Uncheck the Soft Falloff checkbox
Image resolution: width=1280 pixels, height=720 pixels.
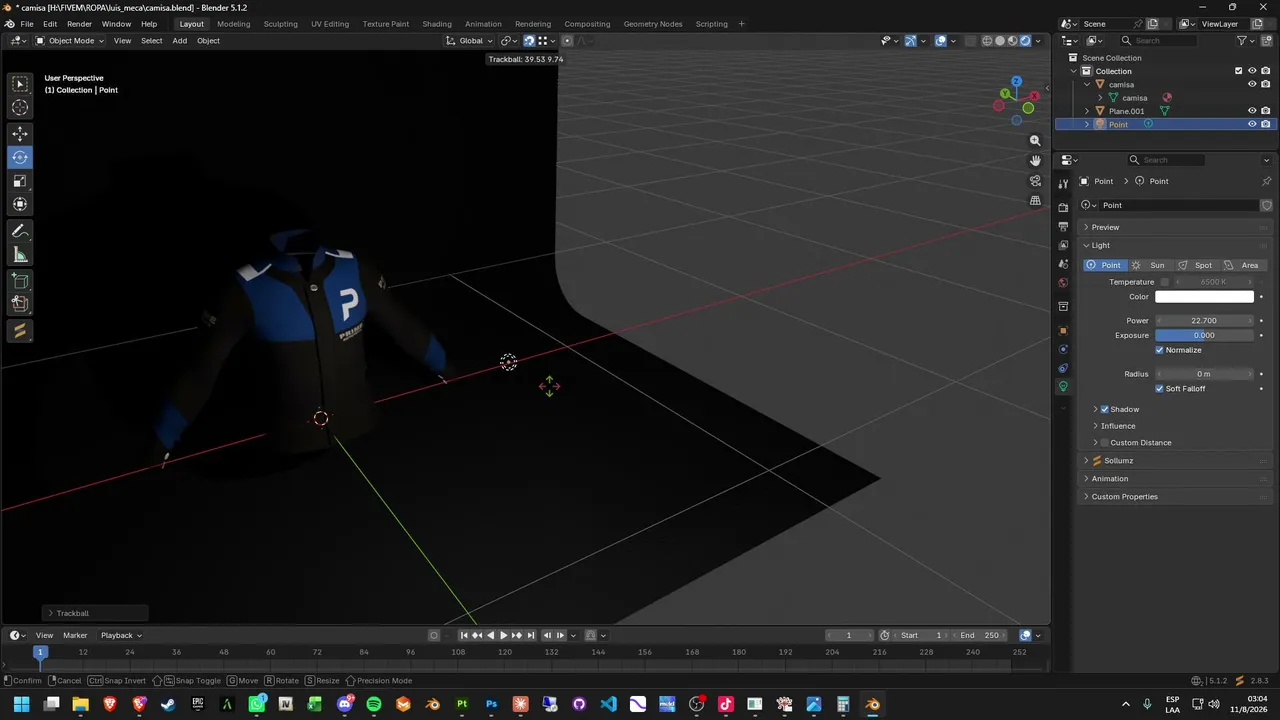pyautogui.click(x=1160, y=388)
